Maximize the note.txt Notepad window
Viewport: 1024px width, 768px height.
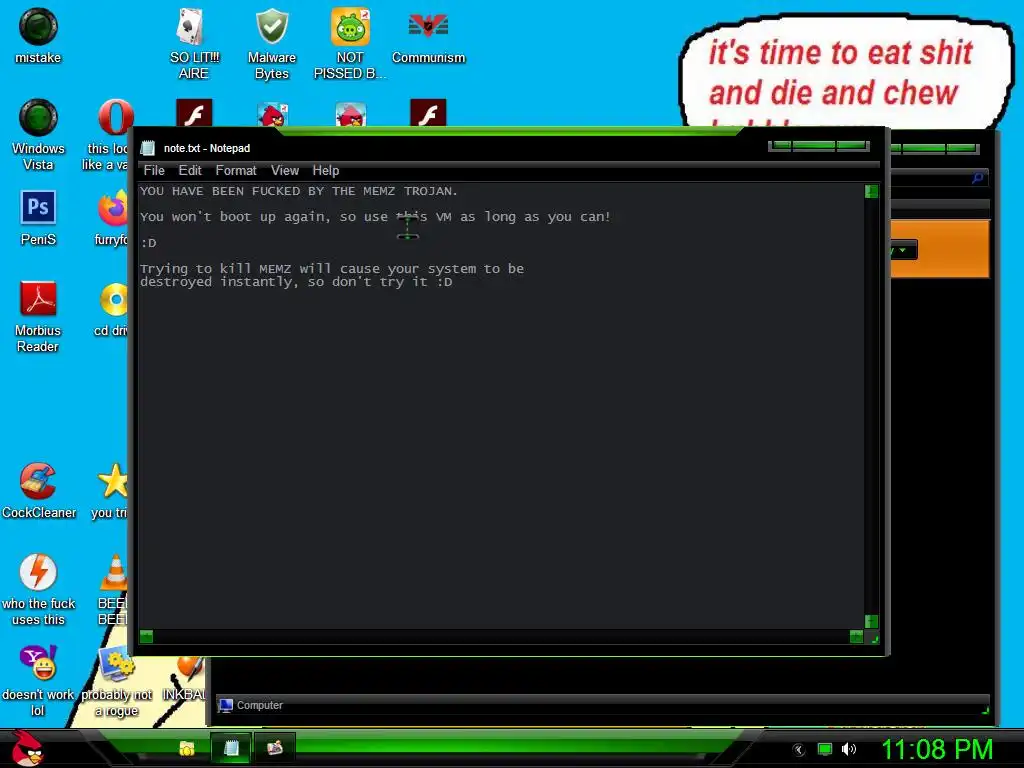[x=814, y=146]
